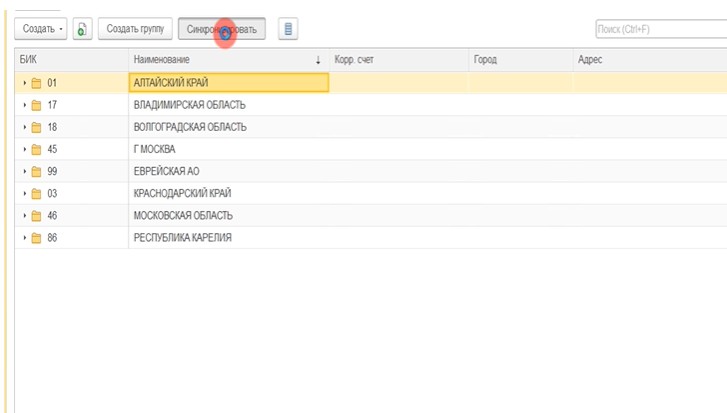The width and height of the screenshot is (727, 413).
Task: Click the БИК column header
Action: click(x=70, y=61)
